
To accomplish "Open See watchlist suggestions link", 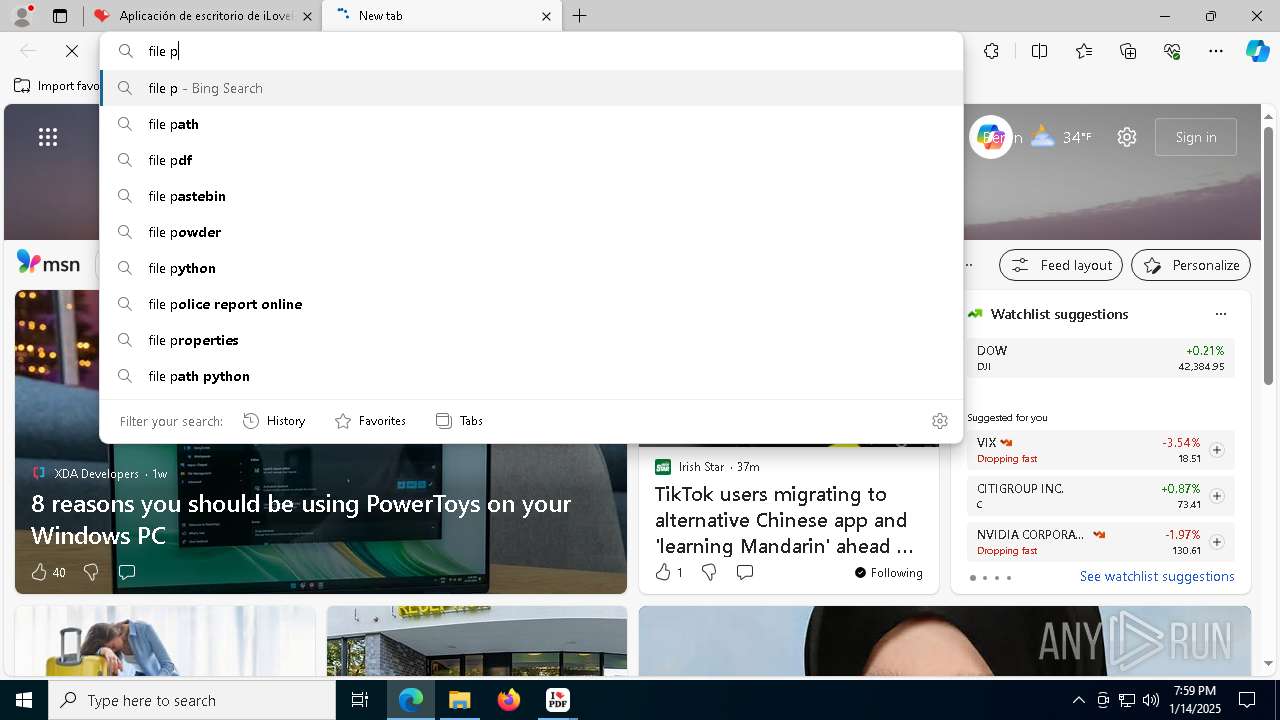I will click(x=1157, y=577).
